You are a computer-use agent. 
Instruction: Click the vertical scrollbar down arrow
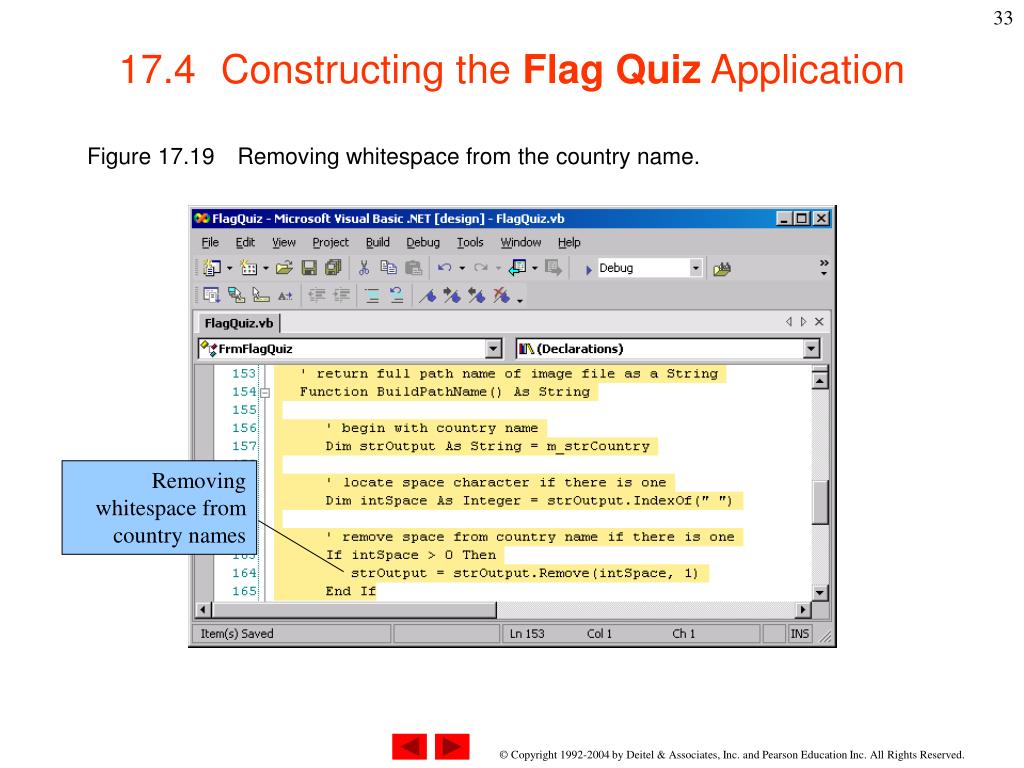(x=820, y=592)
